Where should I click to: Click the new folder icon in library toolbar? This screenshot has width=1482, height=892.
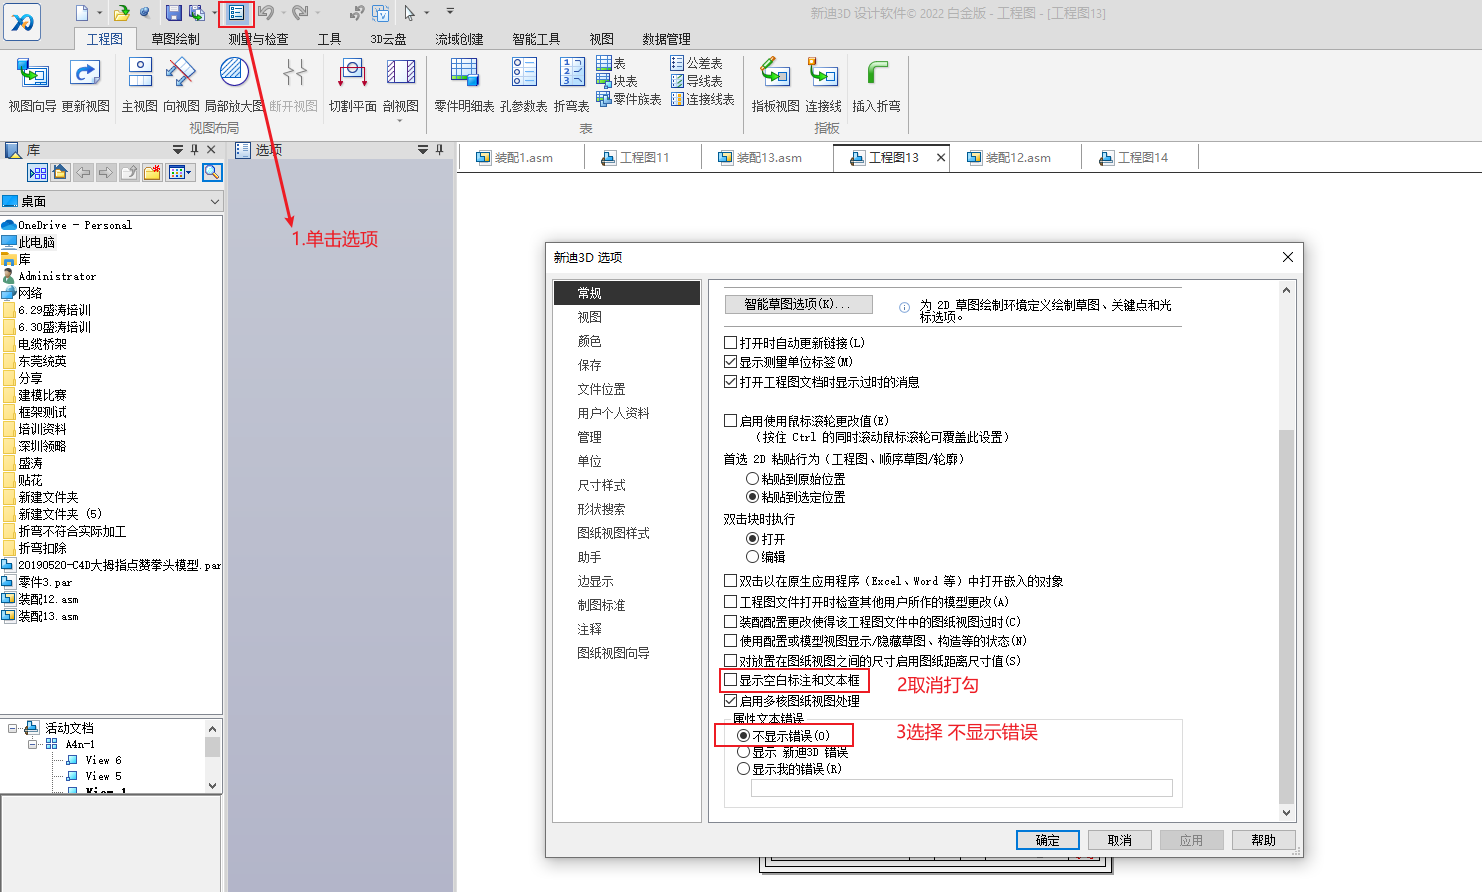(152, 172)
